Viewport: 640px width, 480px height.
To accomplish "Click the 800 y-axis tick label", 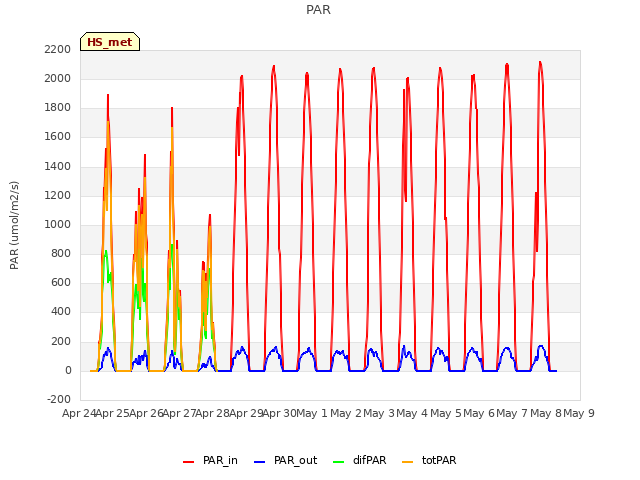I will pyautogui.click(x=61, y=253).
